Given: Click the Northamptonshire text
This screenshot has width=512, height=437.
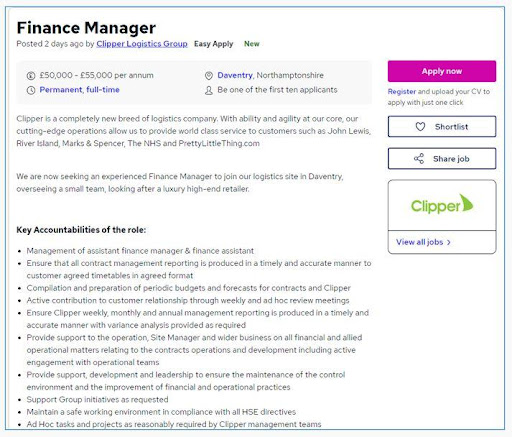Looking at the screenshot, I should coord(290,75).
